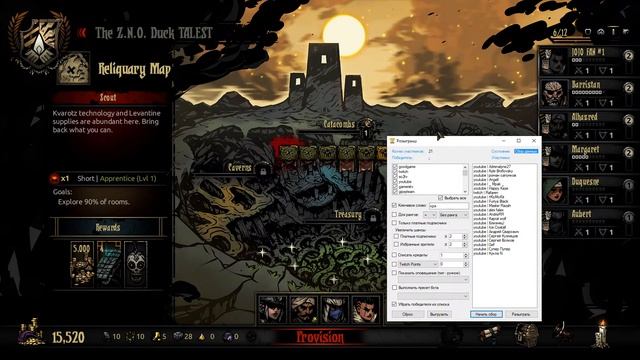The image size is (640, 360).
Task: Inspect the 5,000 gold reward
Action: pos(82,264)
